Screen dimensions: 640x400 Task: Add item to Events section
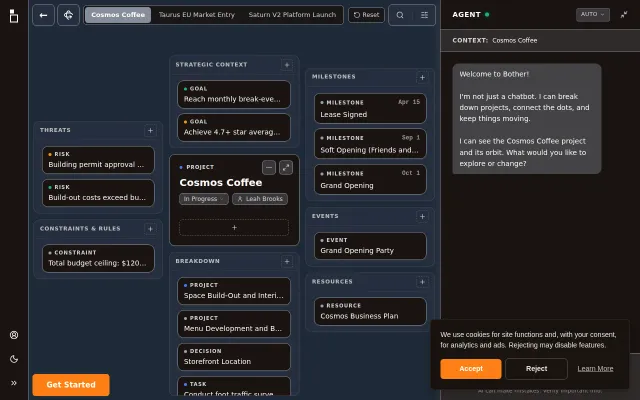(422, 216)
